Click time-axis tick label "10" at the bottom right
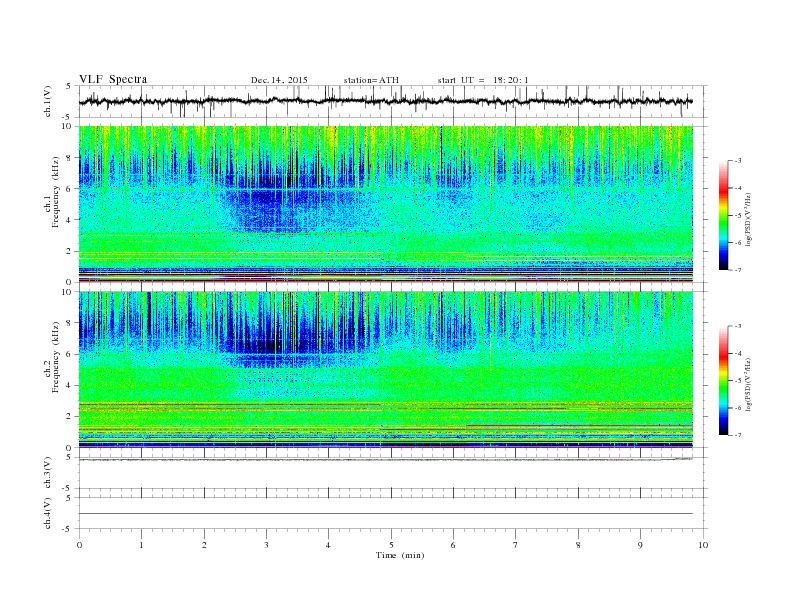This screenshot has width=792, height=612. [703, 545]
